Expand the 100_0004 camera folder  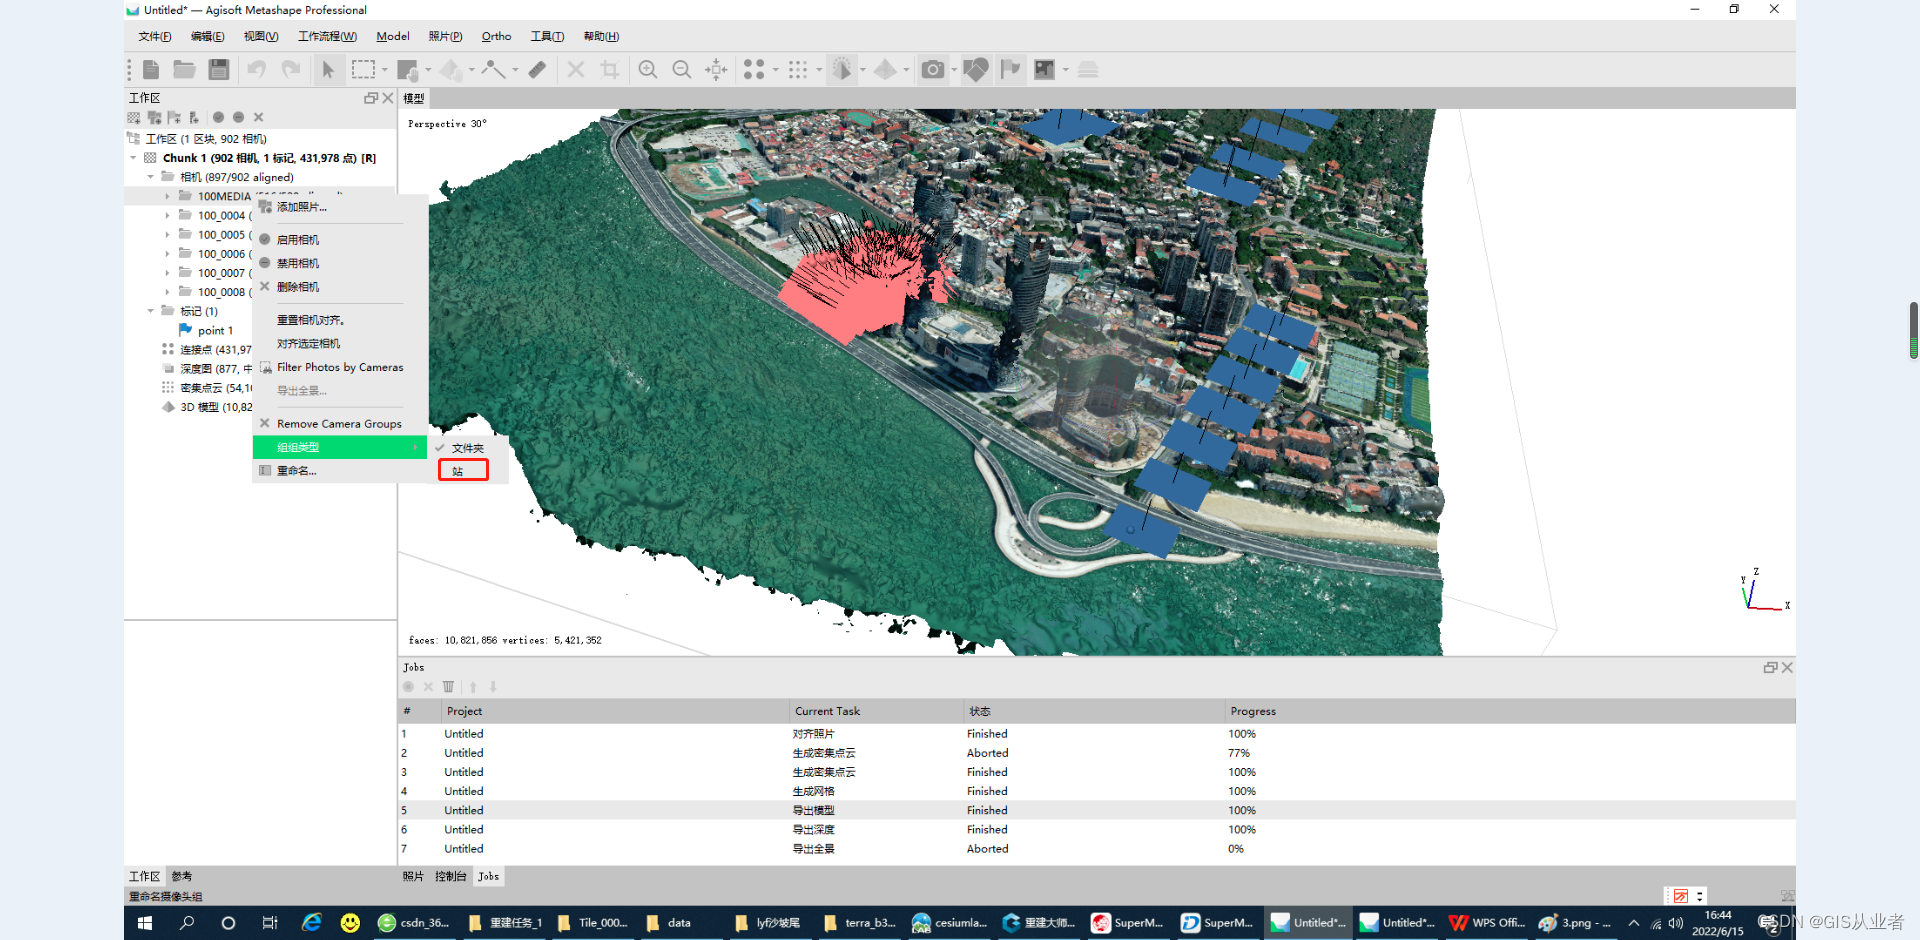(x=167, y=216)
